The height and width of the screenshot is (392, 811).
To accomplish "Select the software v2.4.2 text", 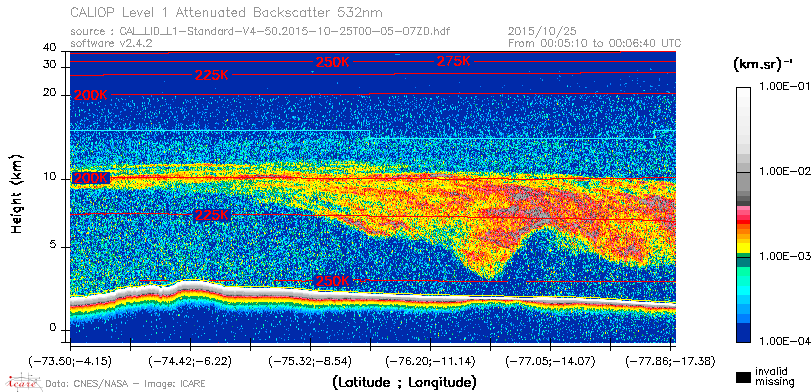I will click(x=111, y=43).
